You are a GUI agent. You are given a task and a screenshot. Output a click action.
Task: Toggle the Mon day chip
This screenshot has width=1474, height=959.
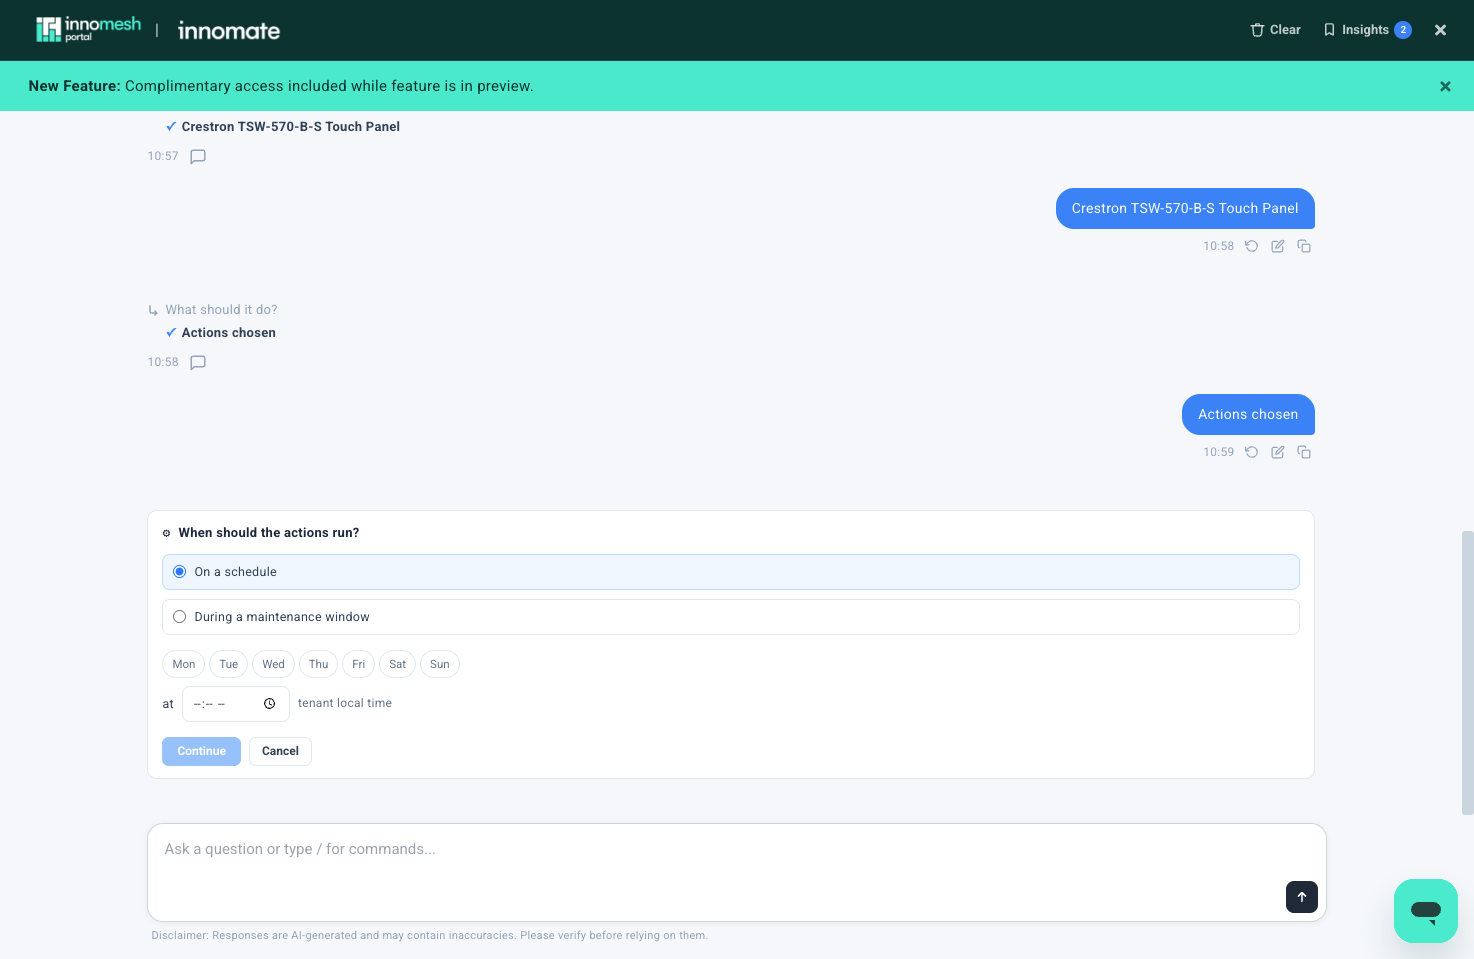(x=184, y=664)
